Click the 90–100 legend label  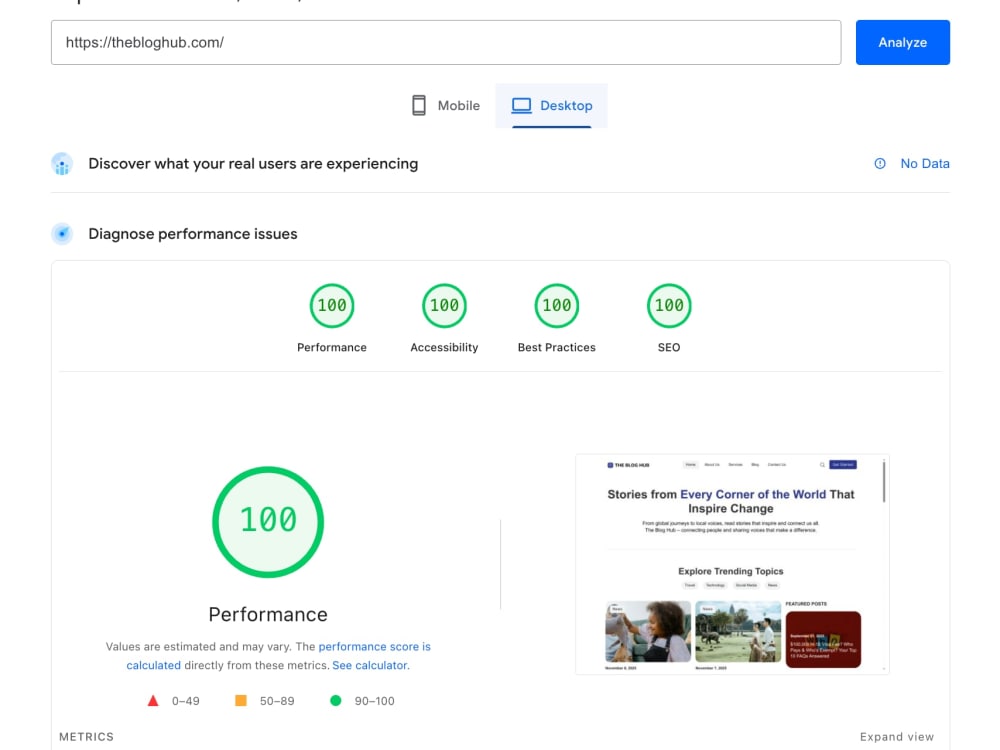[x=374, y=701]
